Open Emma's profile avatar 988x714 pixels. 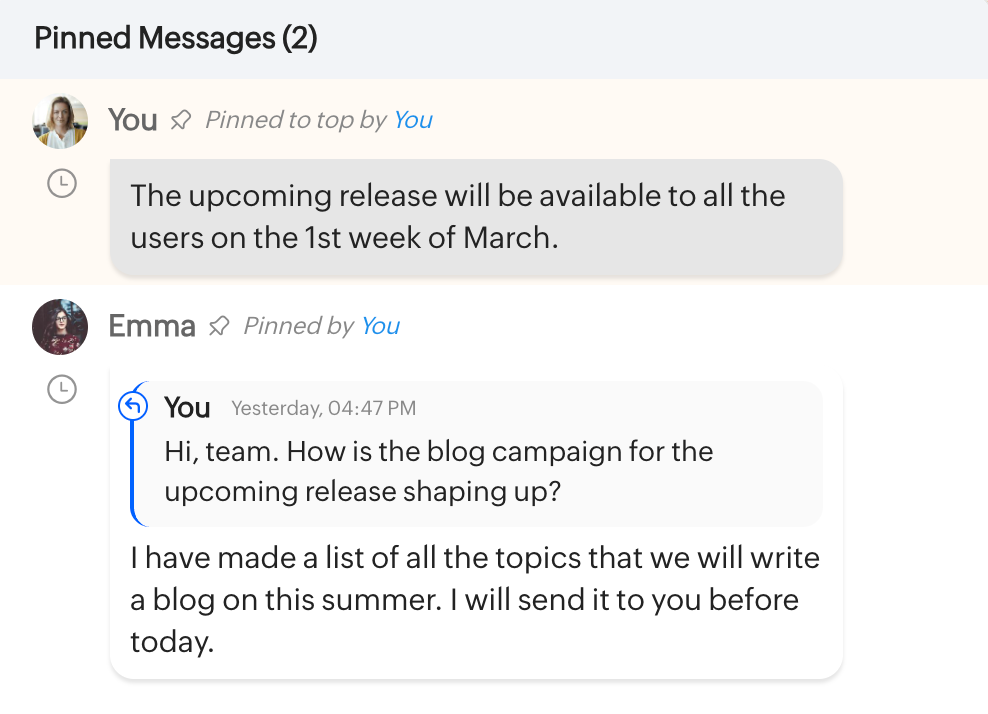pos(60,327)
